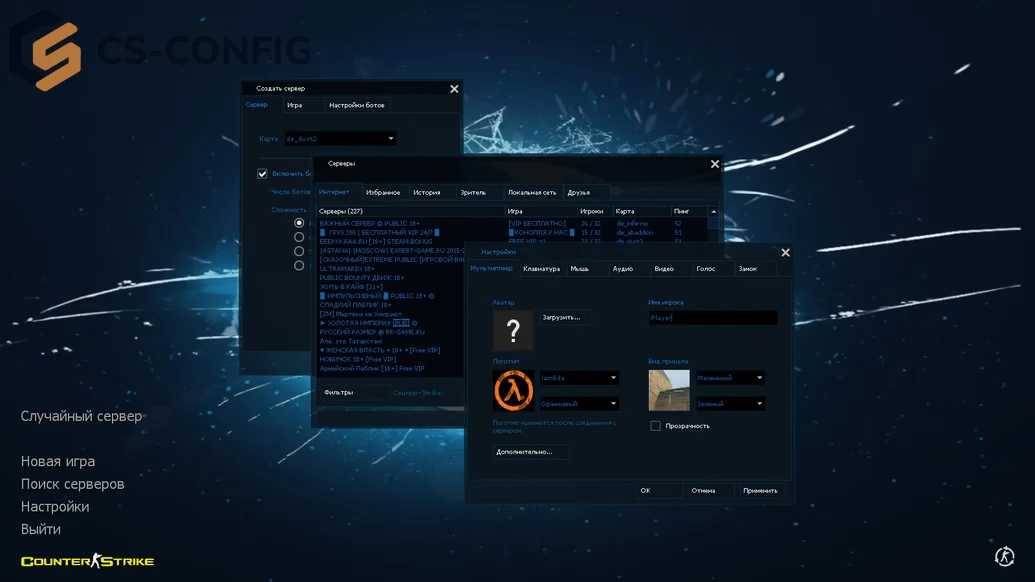
Task: Enable the Прозрачность checkbox
Action: click(656, 426)
